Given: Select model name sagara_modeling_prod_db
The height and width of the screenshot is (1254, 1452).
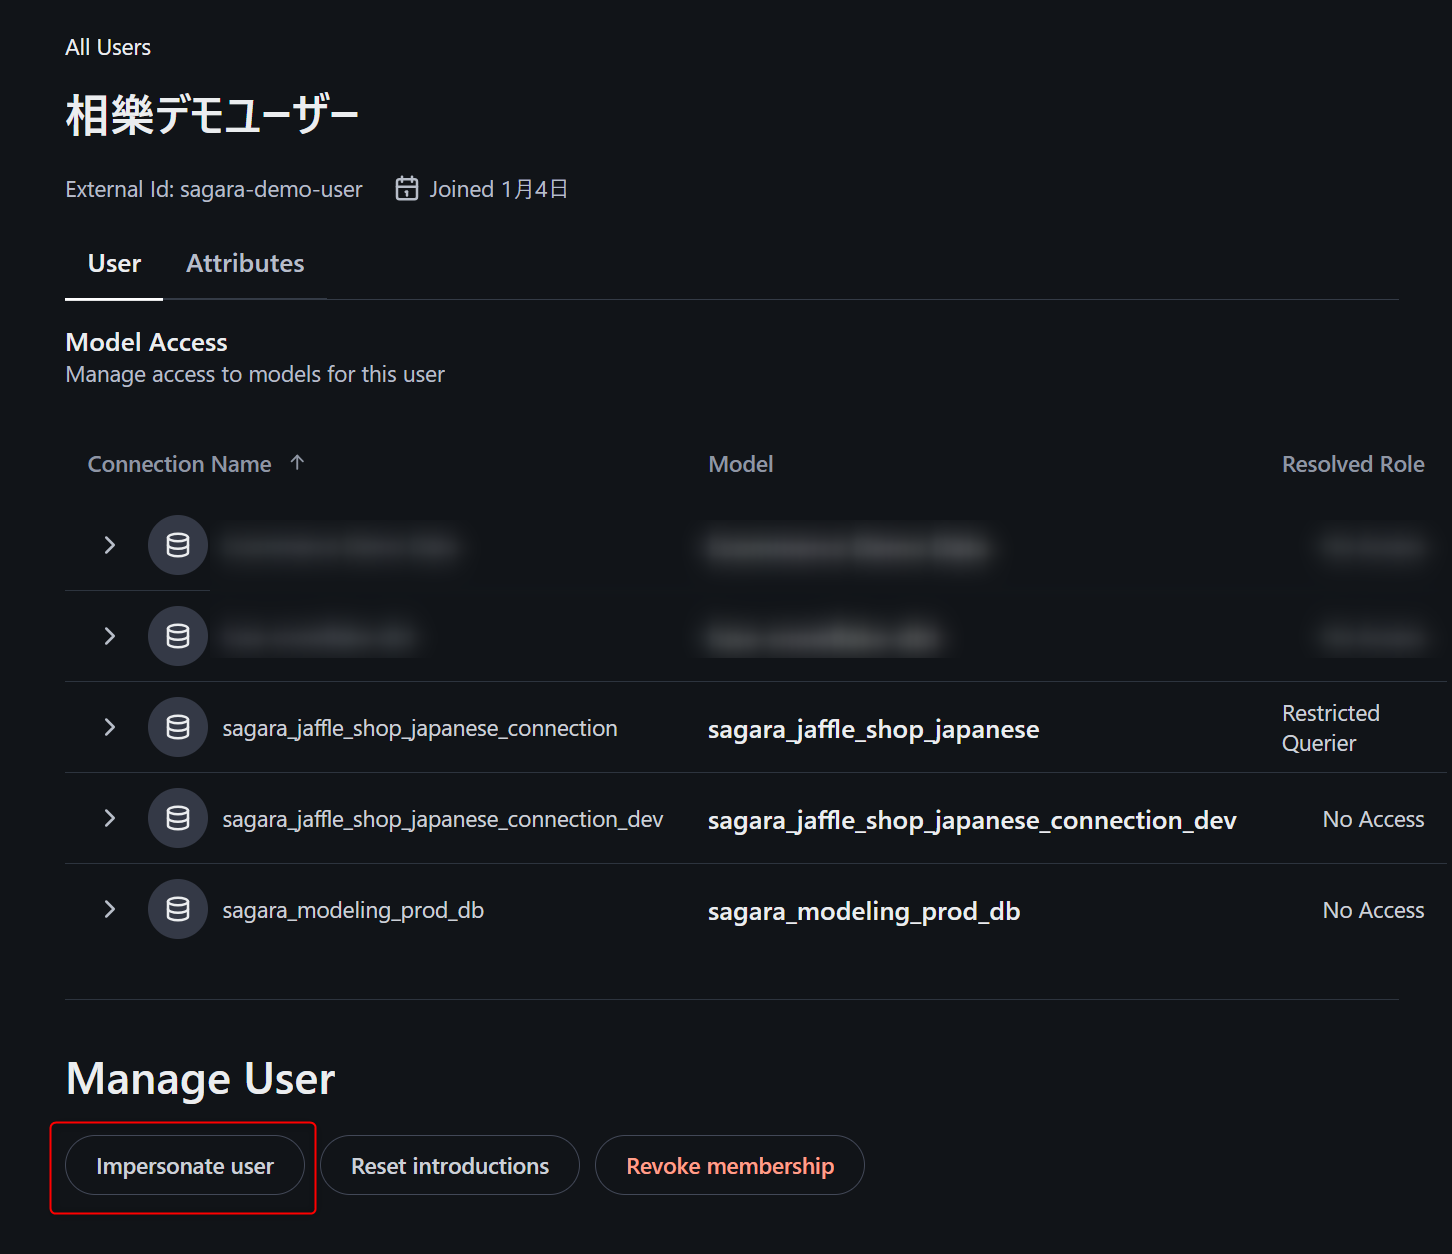Looking at the screenshot, I should pos(864,912).
